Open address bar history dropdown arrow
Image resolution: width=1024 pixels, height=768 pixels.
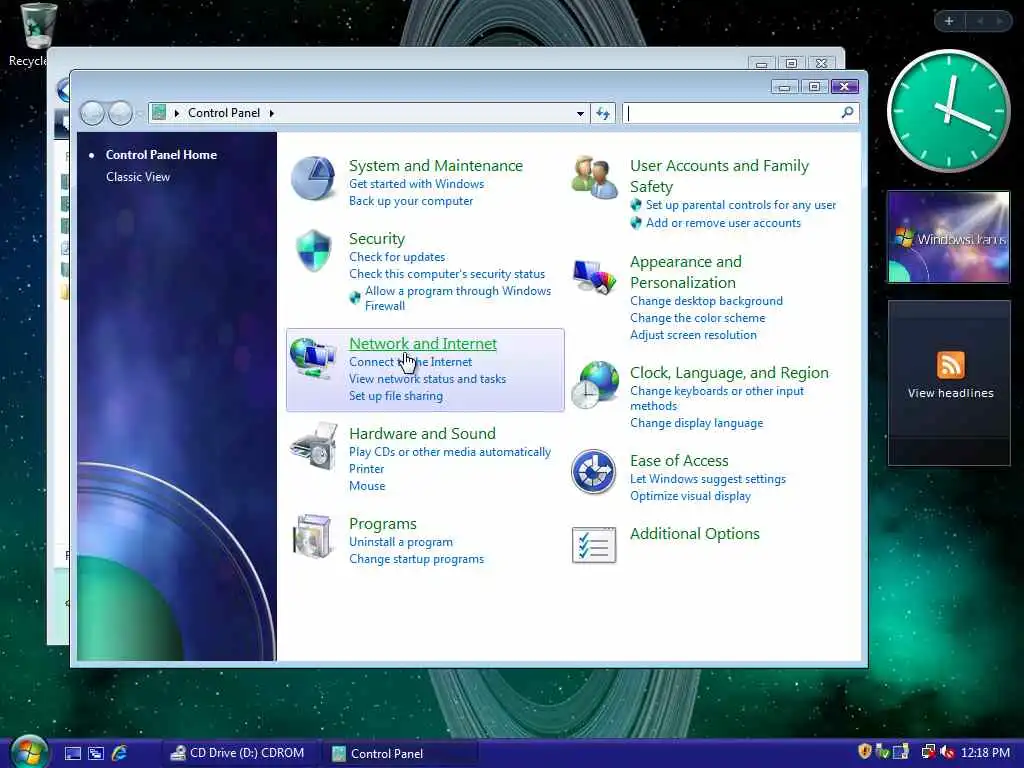click(x=580, y=114)
